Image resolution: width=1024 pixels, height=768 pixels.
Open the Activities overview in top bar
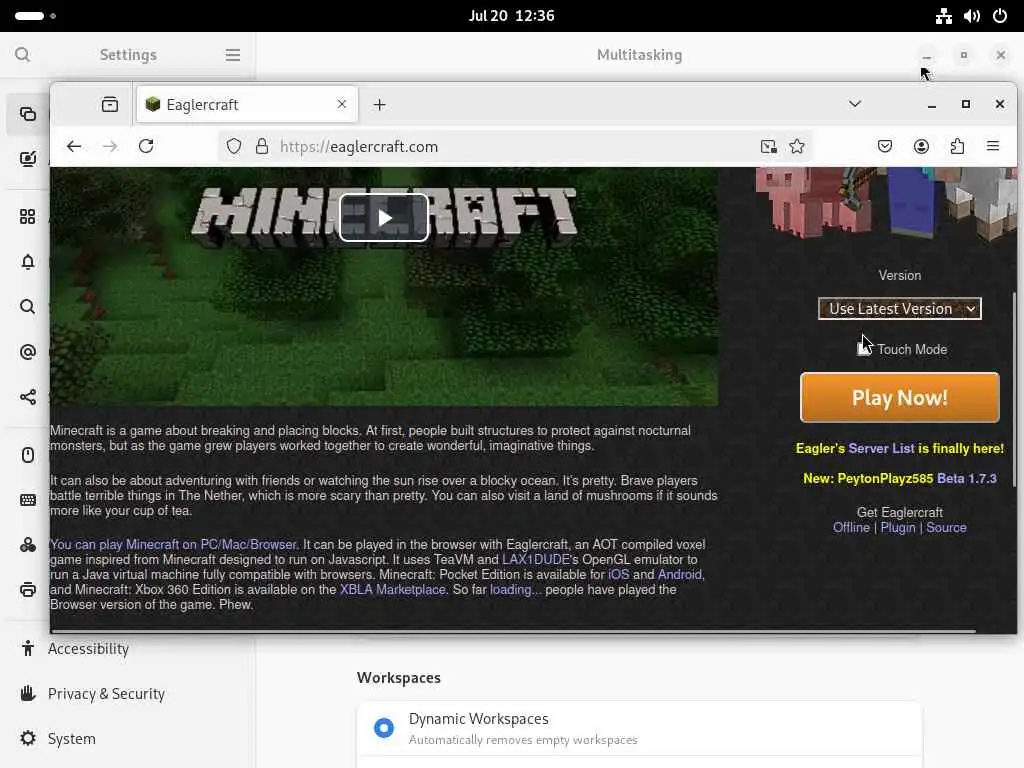(x=35, y=16)
